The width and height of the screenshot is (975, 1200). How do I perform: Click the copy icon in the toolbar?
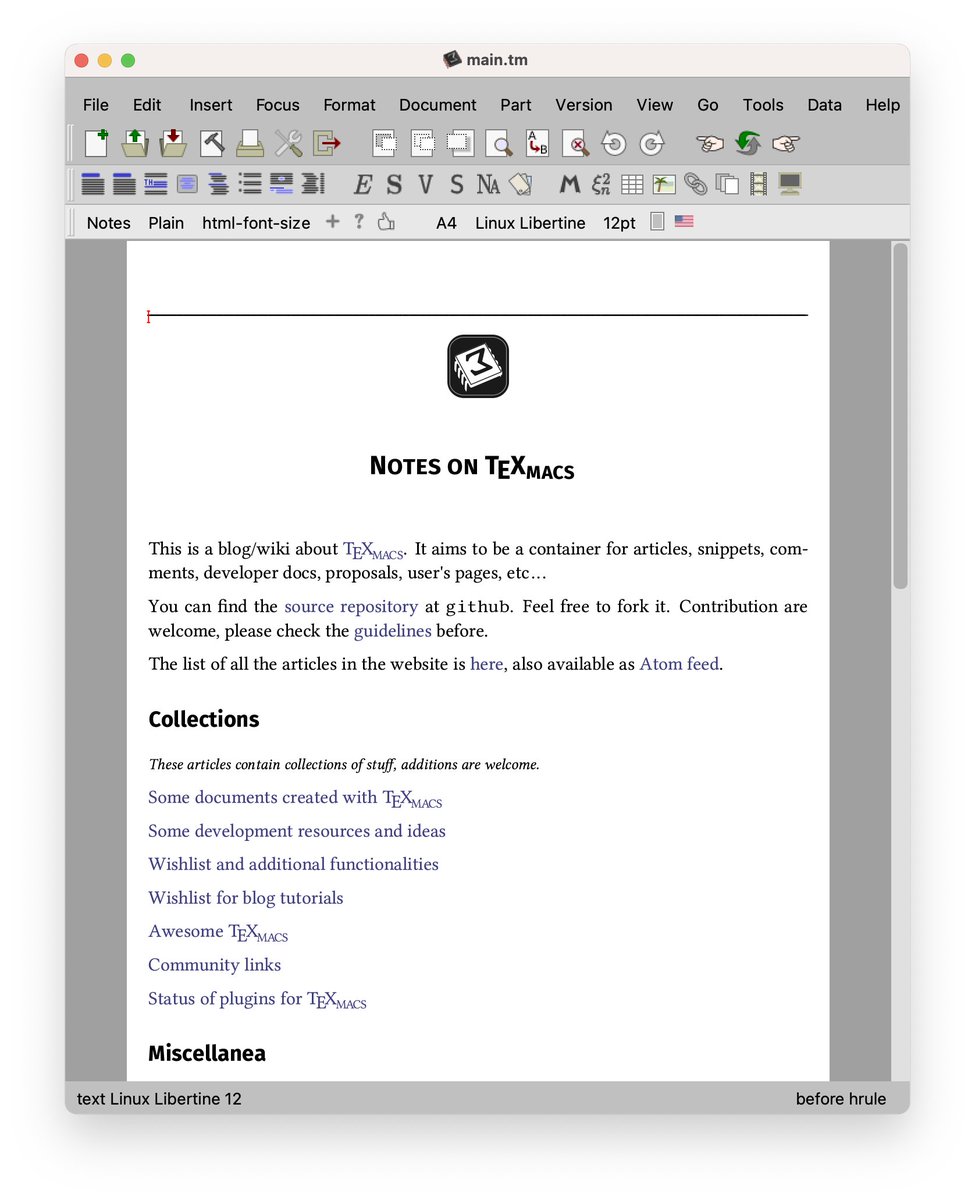pyautogui.click(x=423, y=144)
